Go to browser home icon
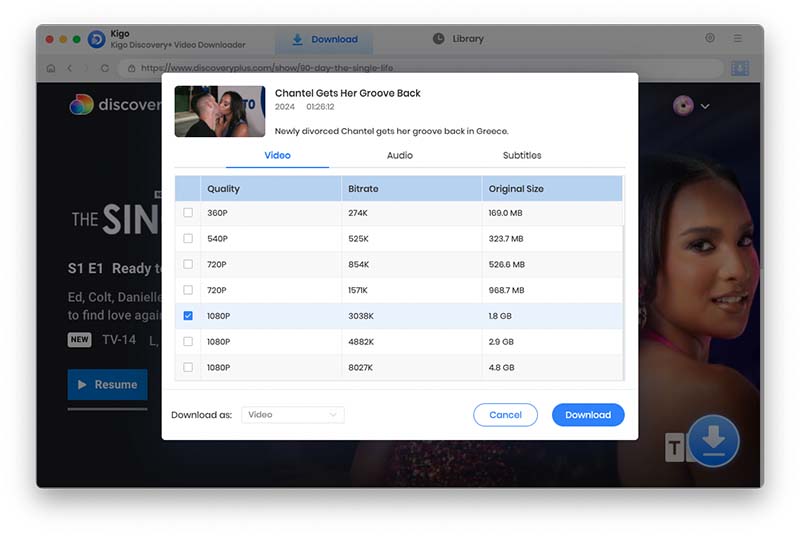The image size is (800, 536). tap(51, 68)
